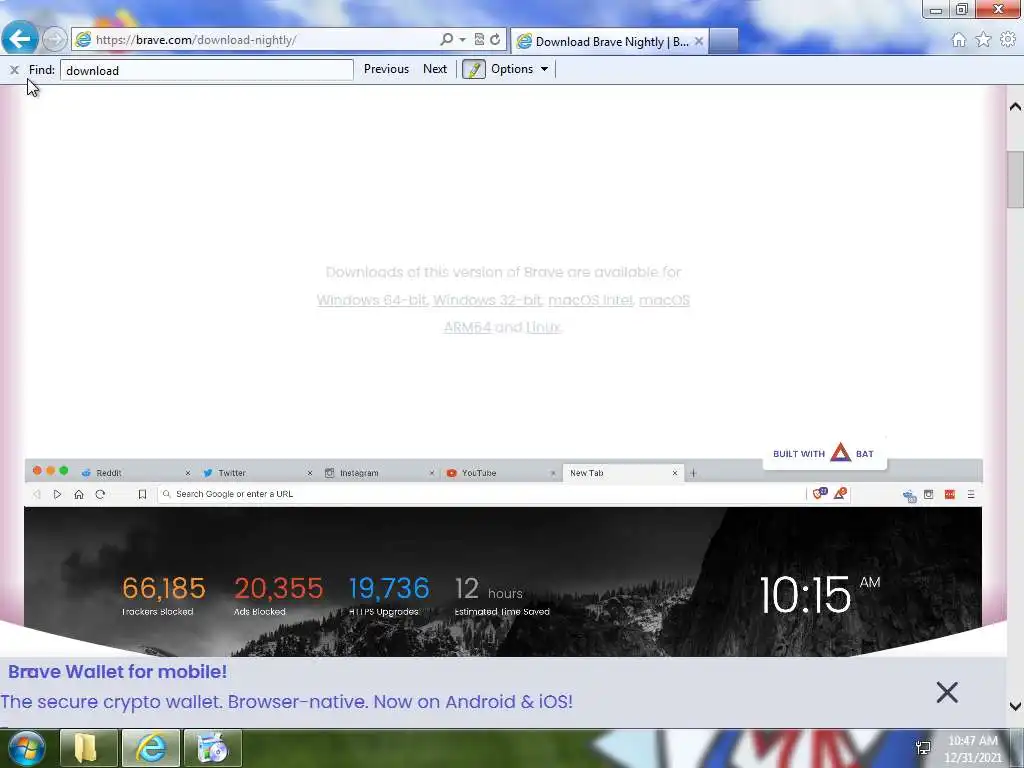Open the Home page icon
The width and height of the screenshot is (1024, 768).
[x=959, y=40]
